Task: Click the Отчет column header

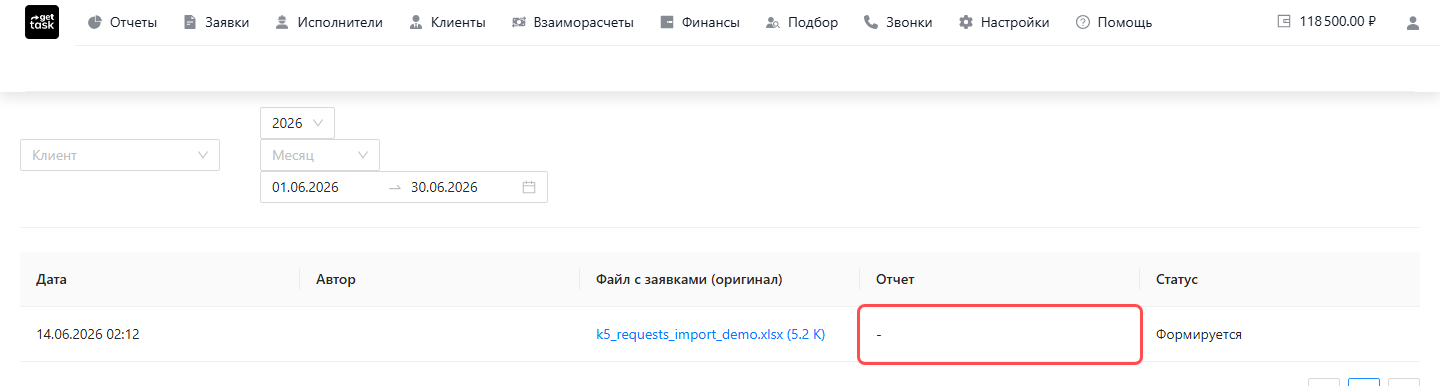Action: click(x=1000, y=279)
